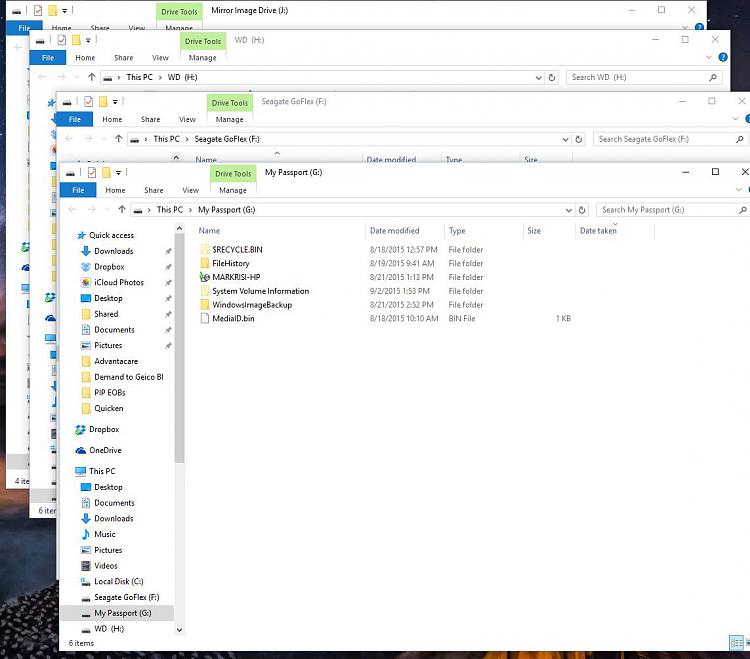
Task: Open Videos under This PC
Action: pos(106,566)
